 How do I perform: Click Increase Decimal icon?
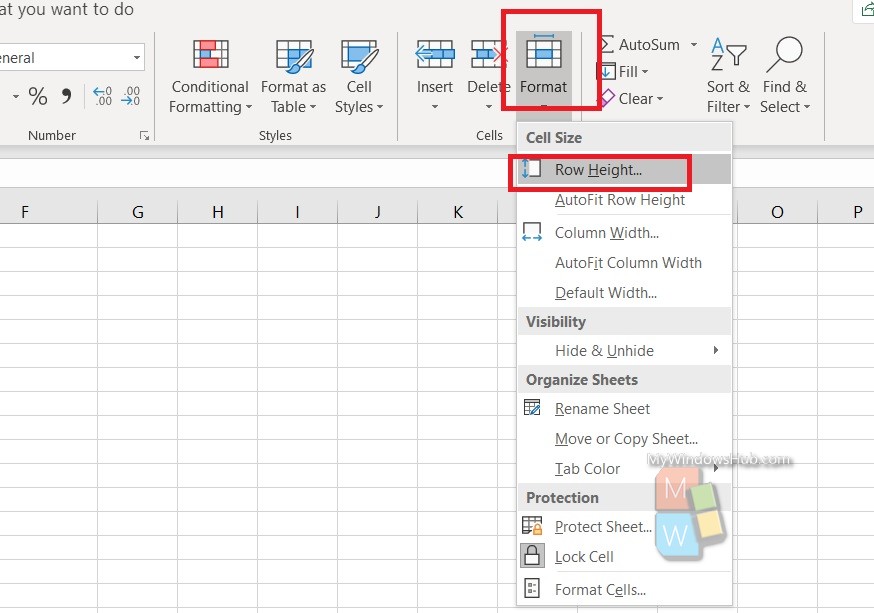[x=103, y=96]
